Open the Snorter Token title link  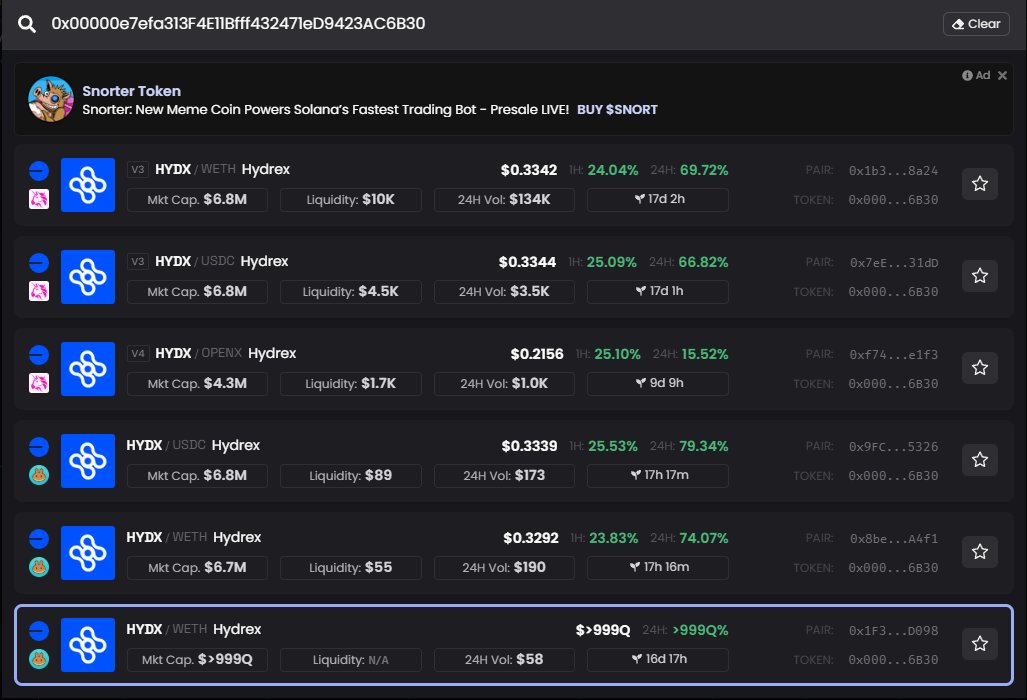[132, 91]
